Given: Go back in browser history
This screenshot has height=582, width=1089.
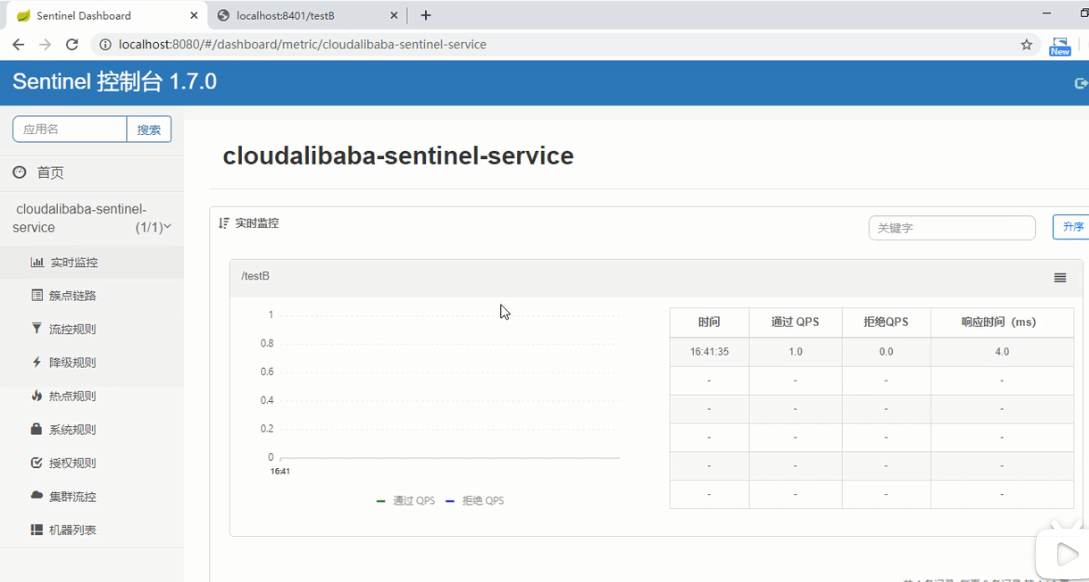Looking at the screenshot, I should 18,44.
